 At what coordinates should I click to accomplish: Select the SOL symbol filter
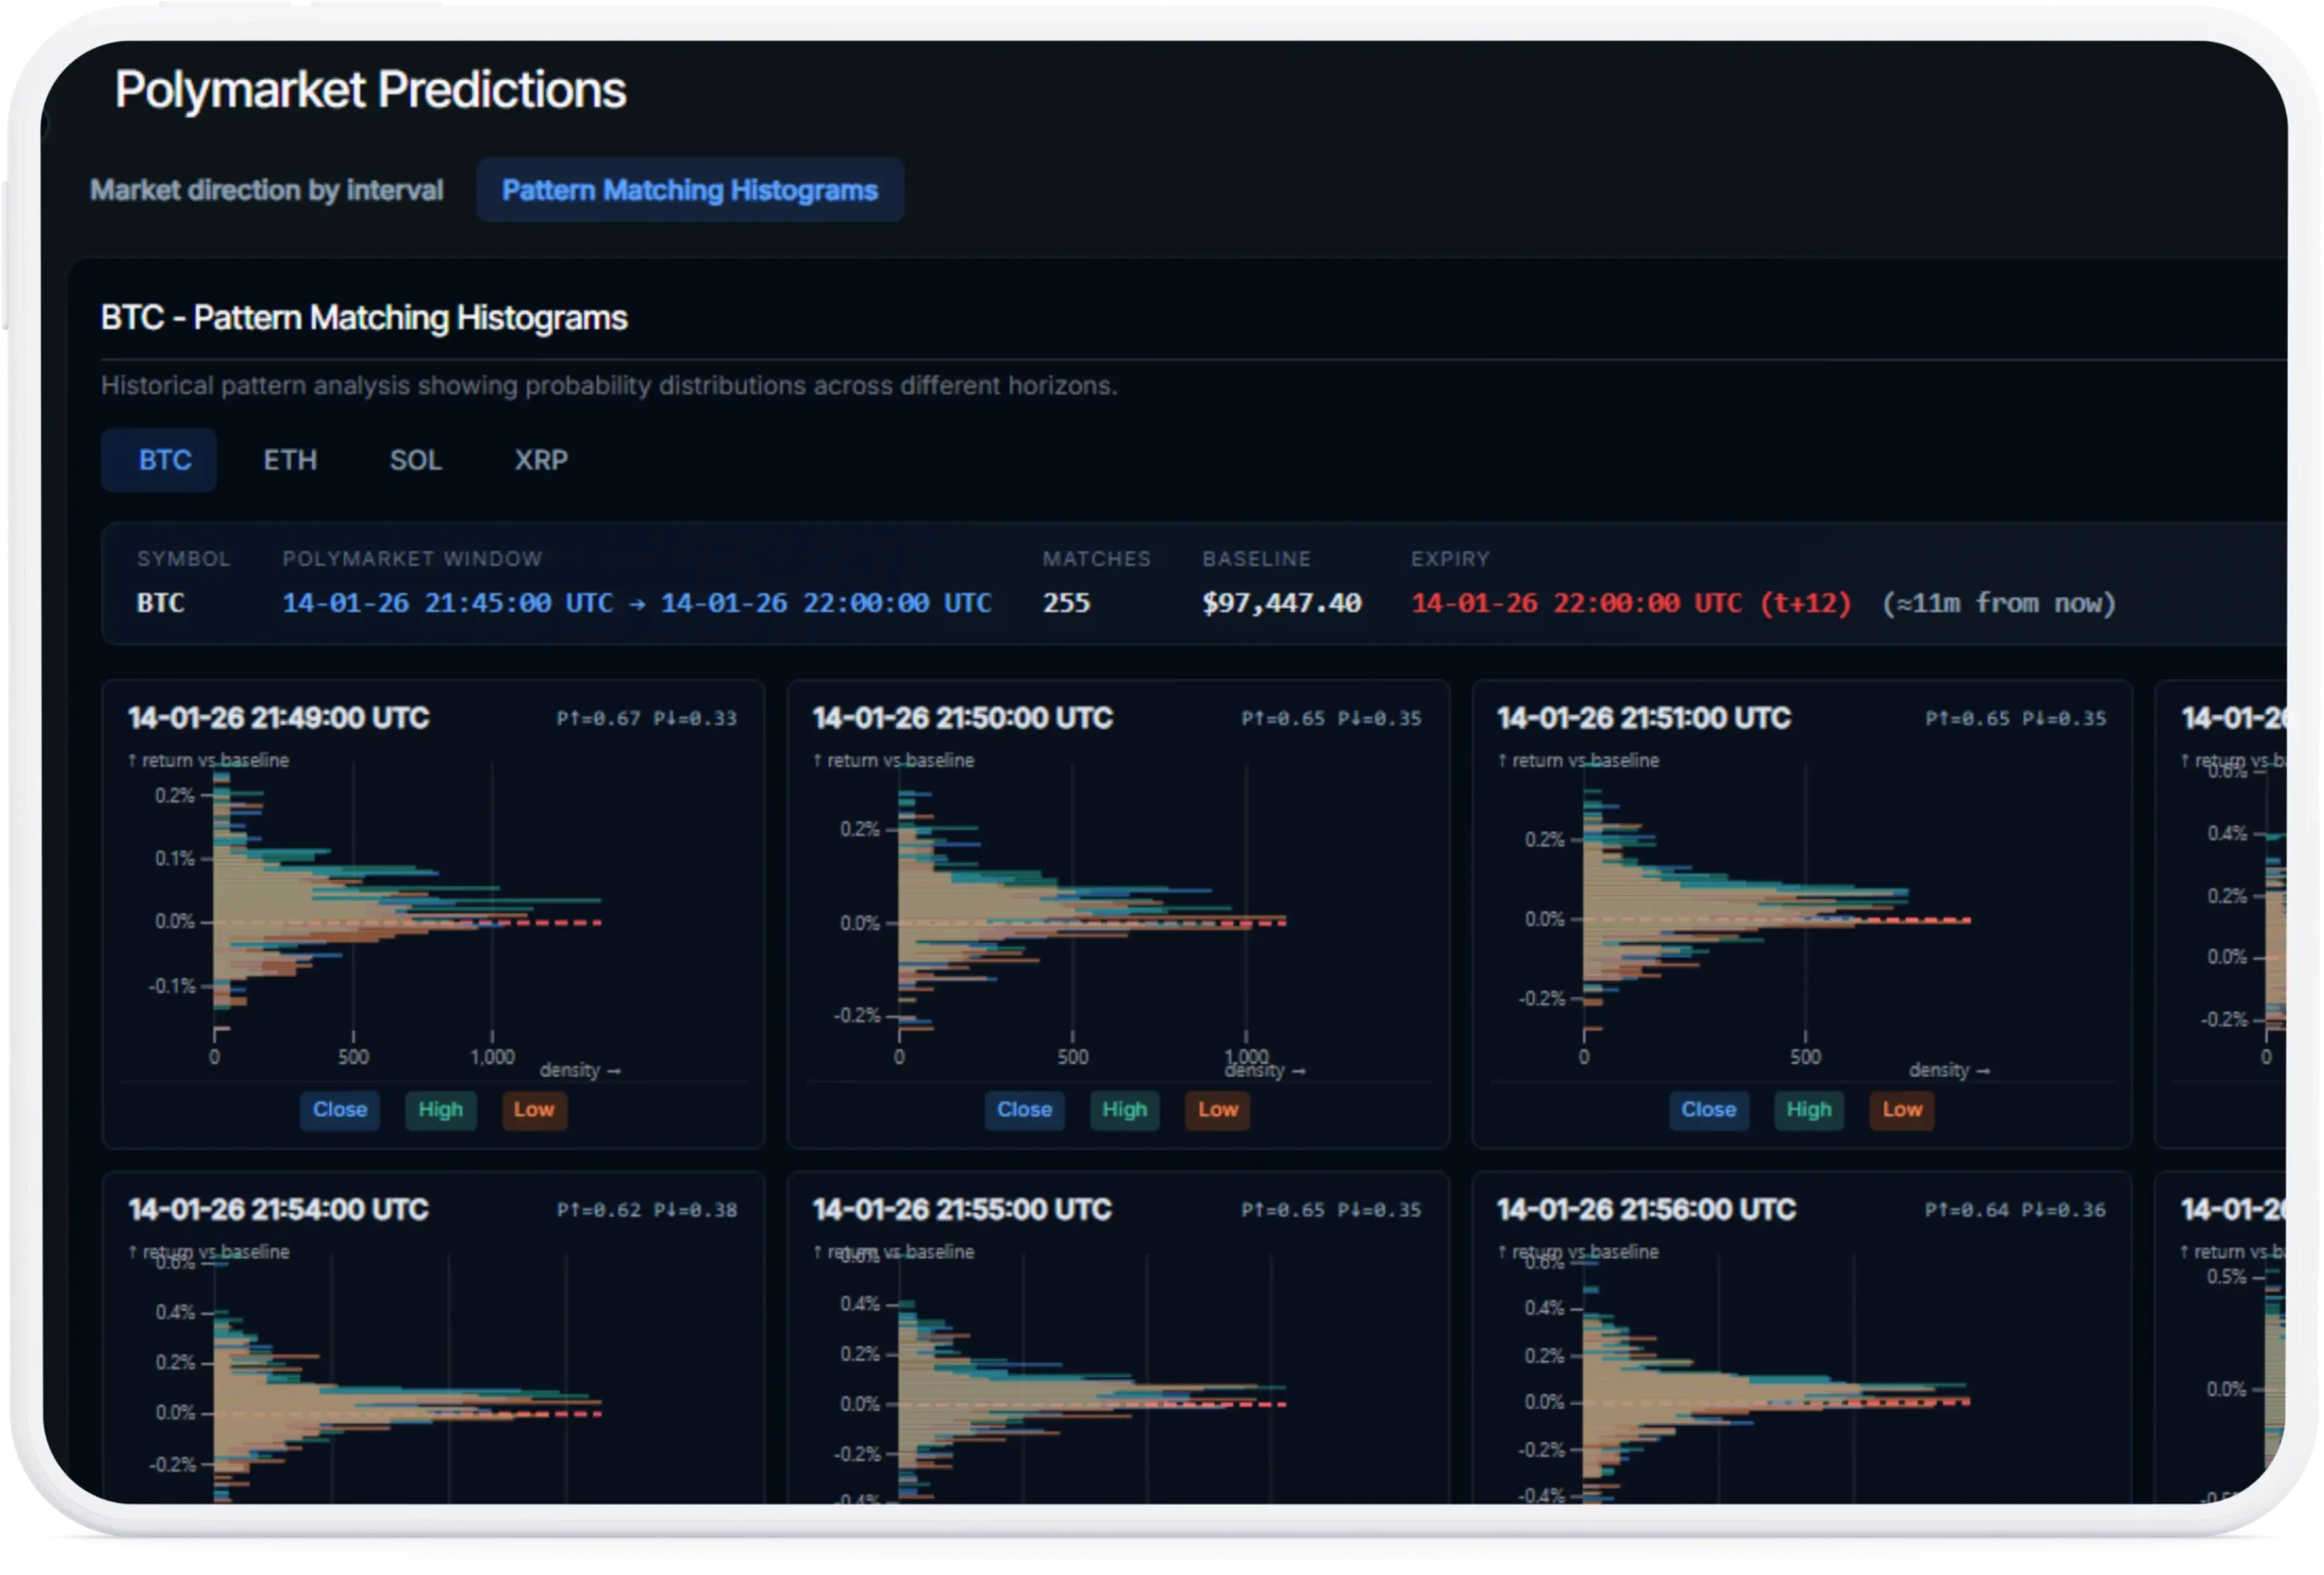[415, 460]
